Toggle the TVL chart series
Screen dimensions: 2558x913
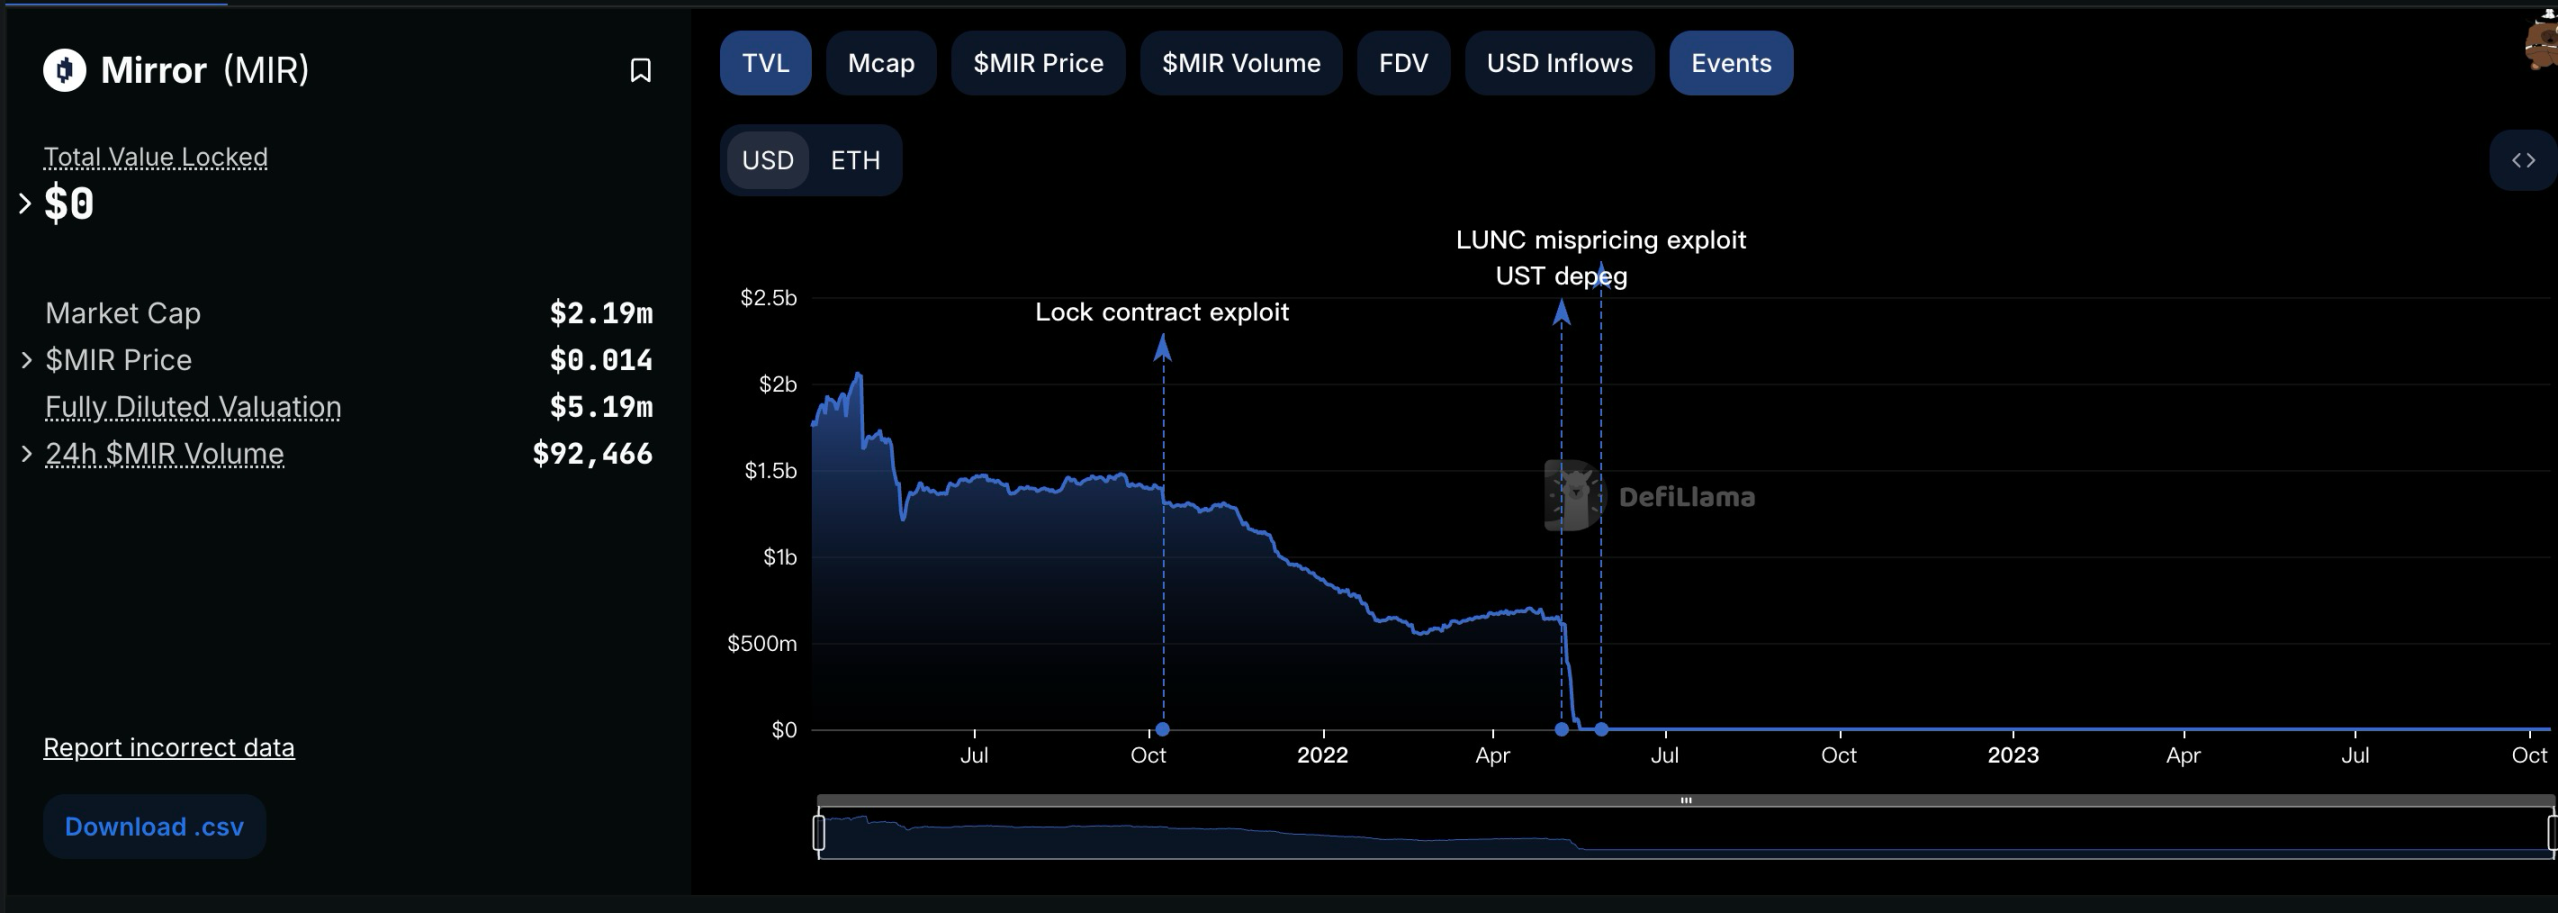(766, 63)
